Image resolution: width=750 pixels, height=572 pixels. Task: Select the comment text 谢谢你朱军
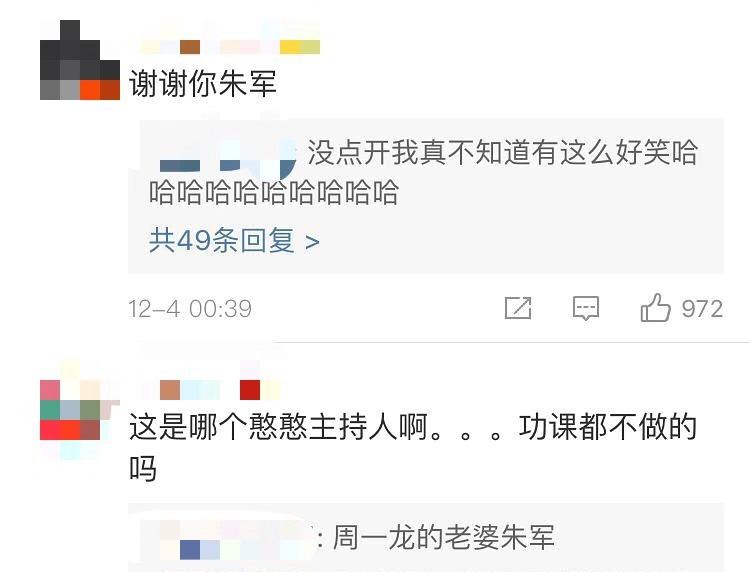coord(203,84)
